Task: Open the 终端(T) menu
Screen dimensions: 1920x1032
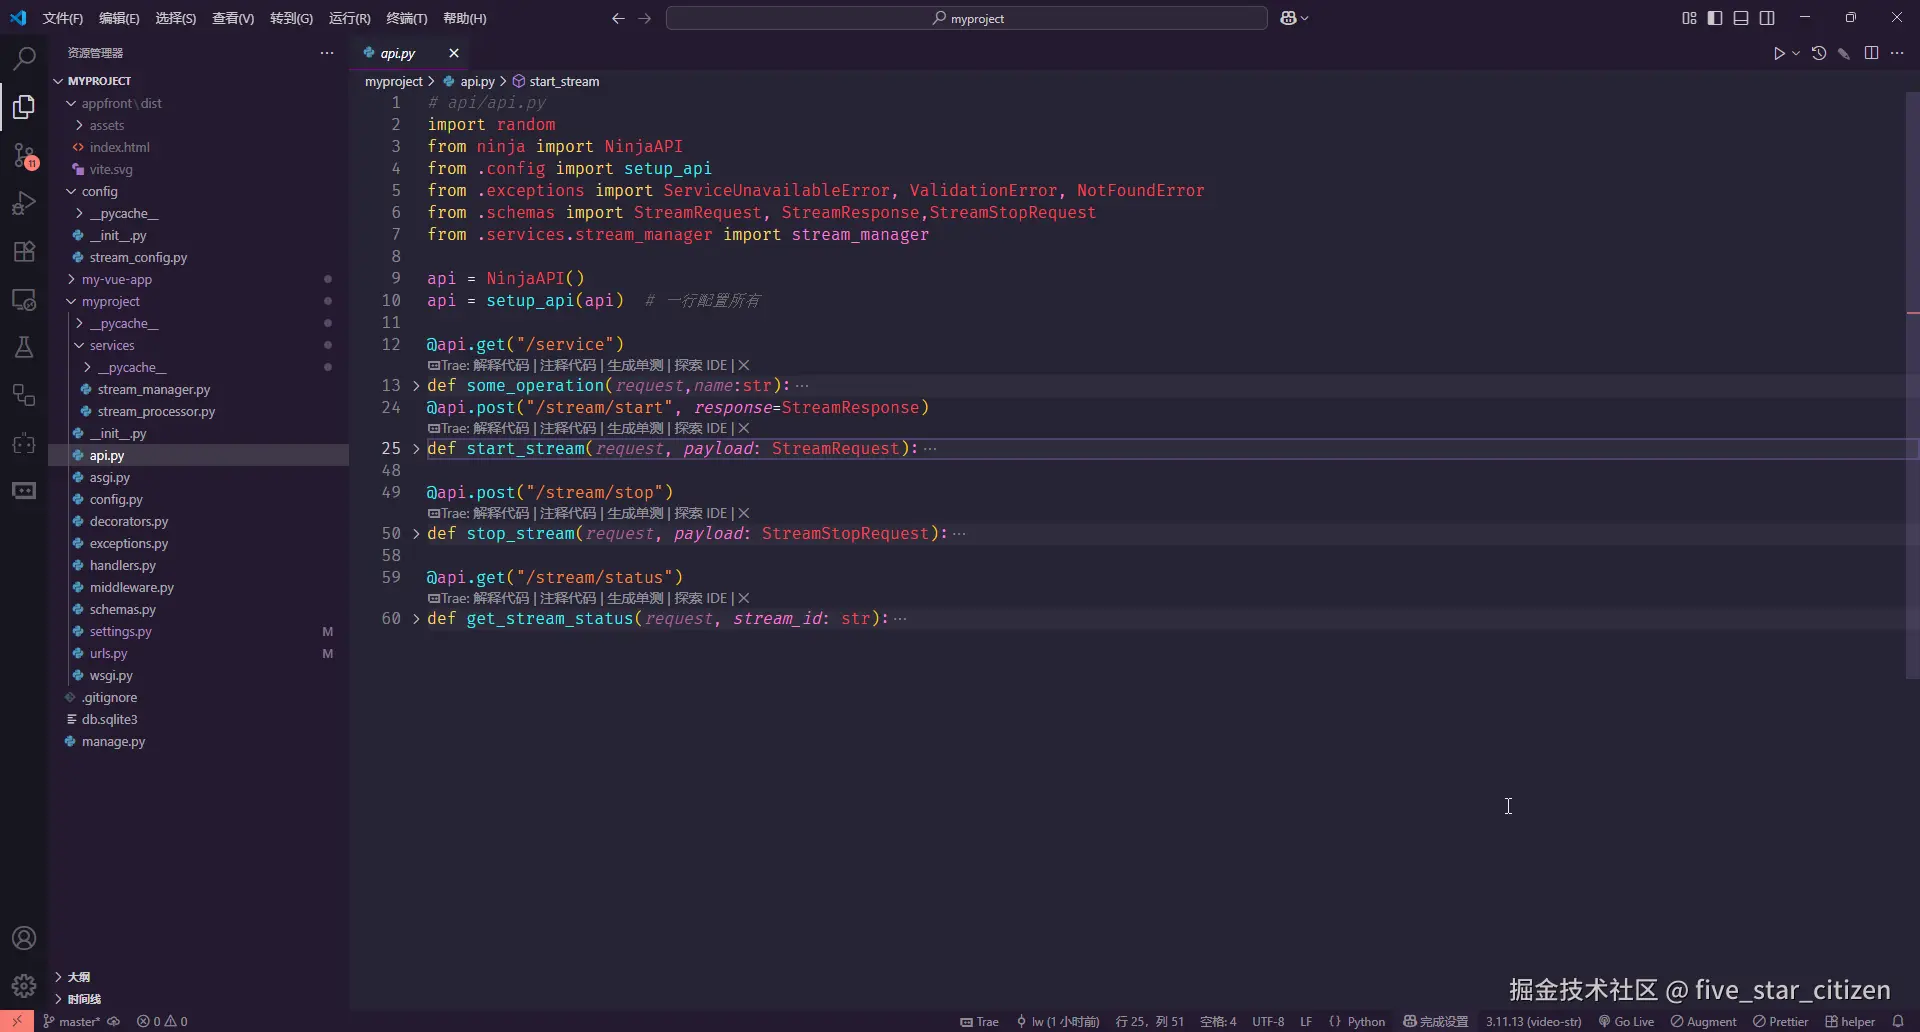Action: tap(406, 18)
